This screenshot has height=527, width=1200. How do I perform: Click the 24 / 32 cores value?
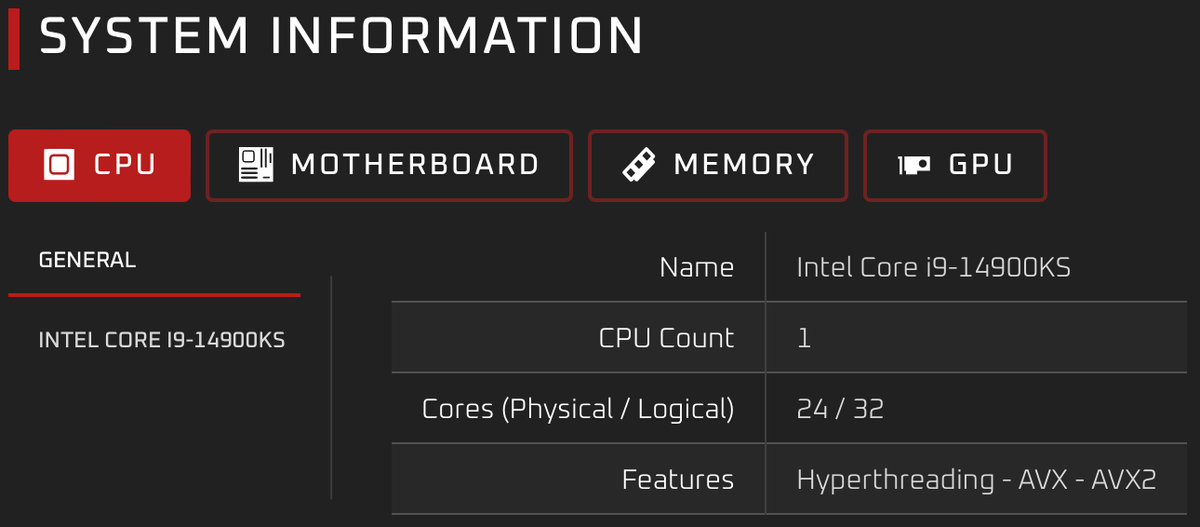pos(840,409)
